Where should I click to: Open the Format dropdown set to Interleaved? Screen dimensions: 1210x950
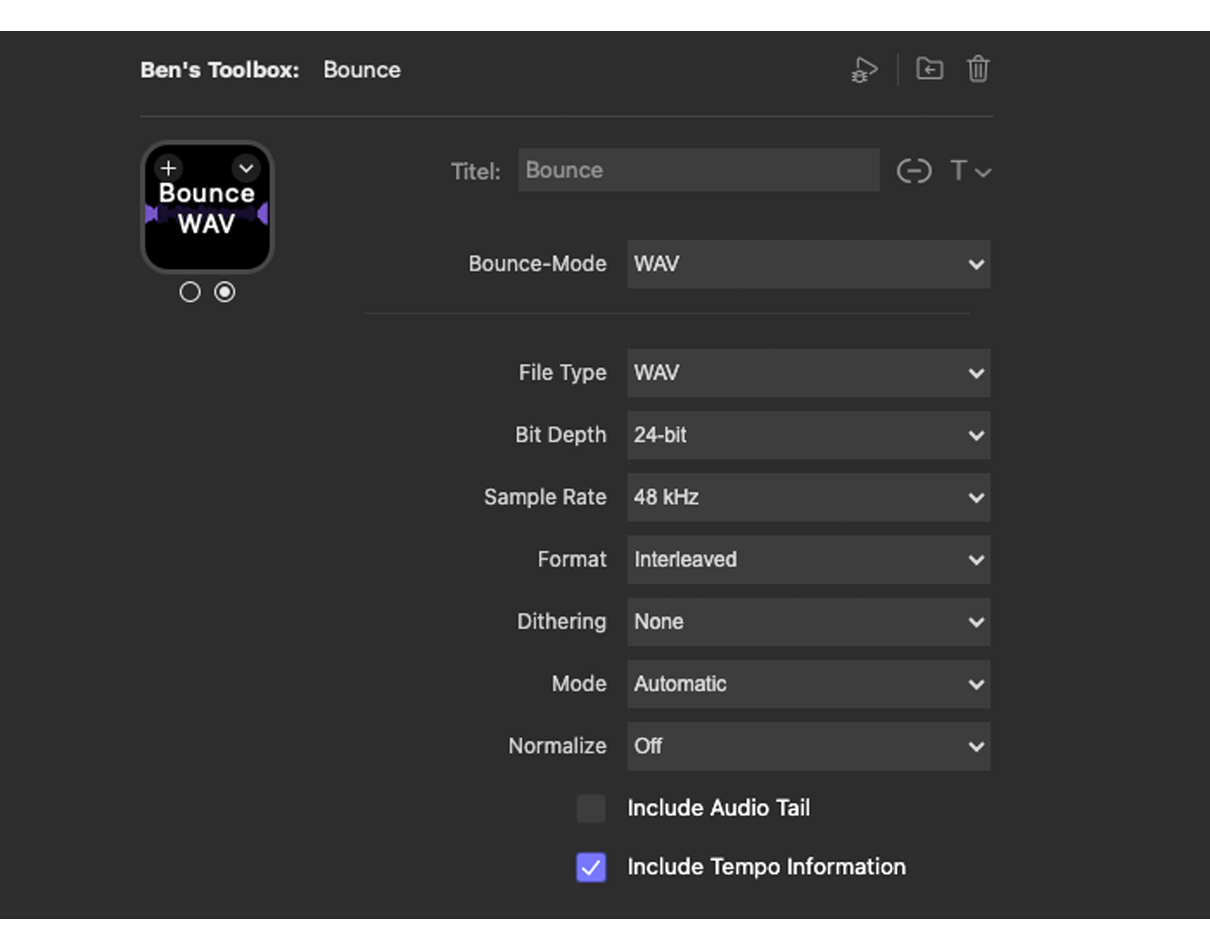(808, 559)
